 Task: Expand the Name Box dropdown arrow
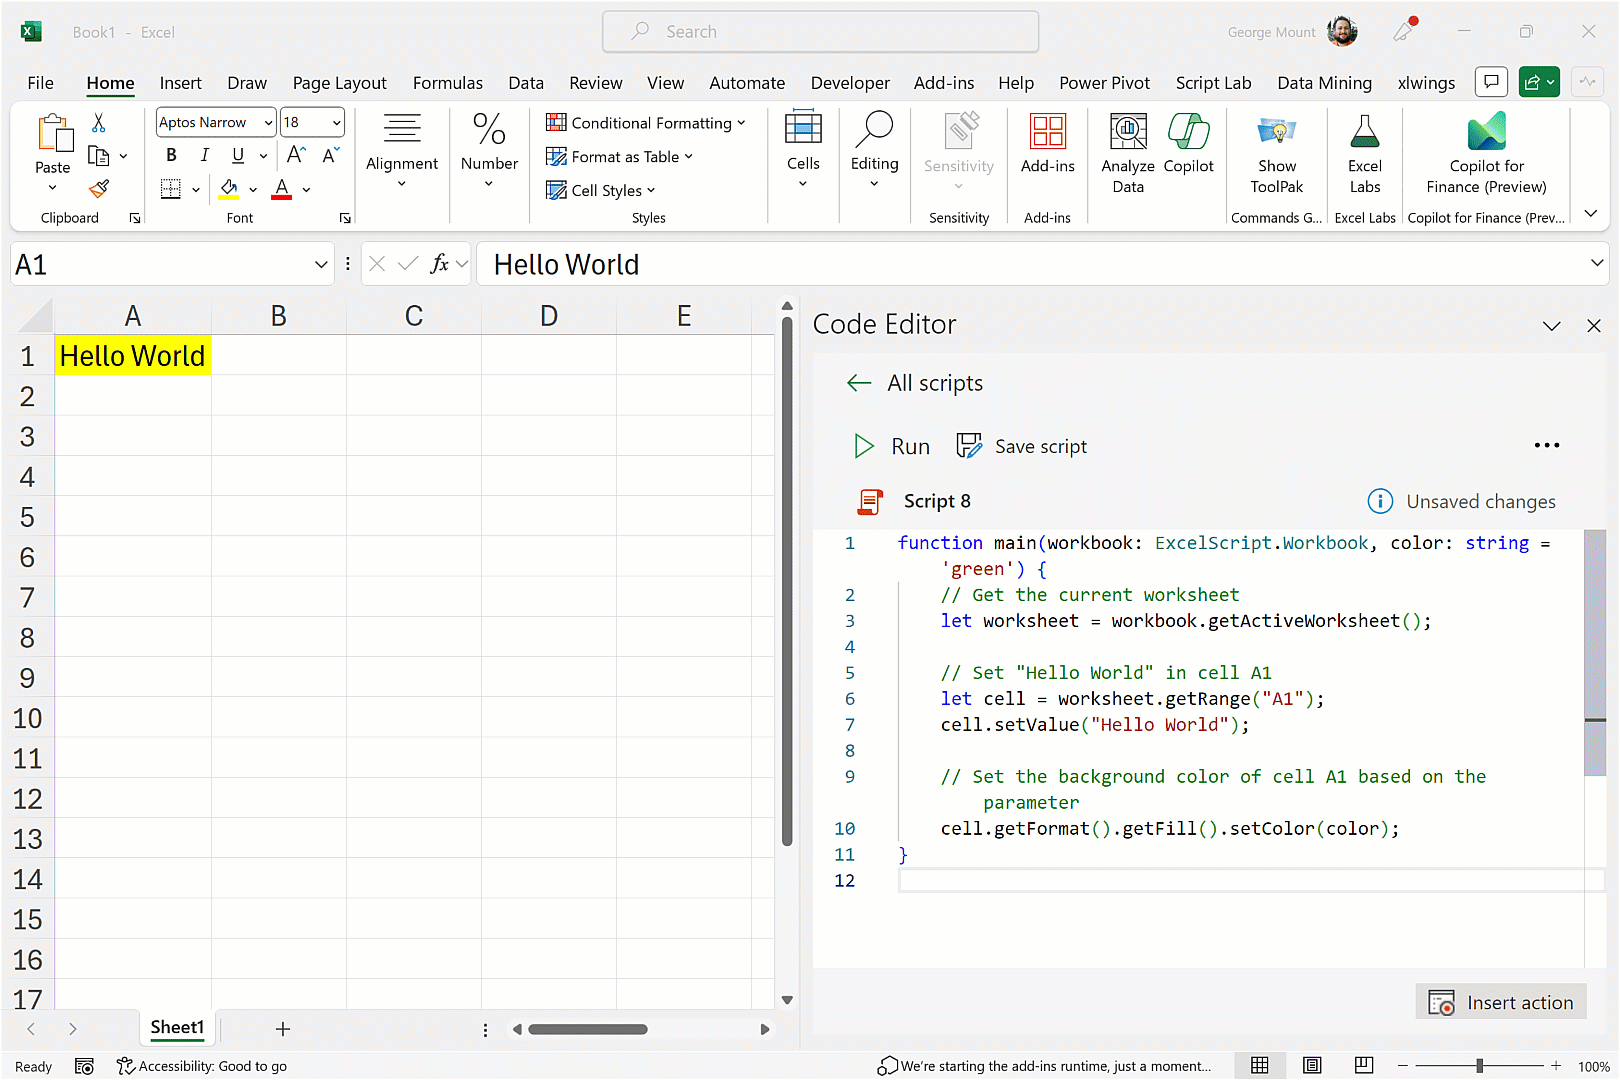click(321, 265)
